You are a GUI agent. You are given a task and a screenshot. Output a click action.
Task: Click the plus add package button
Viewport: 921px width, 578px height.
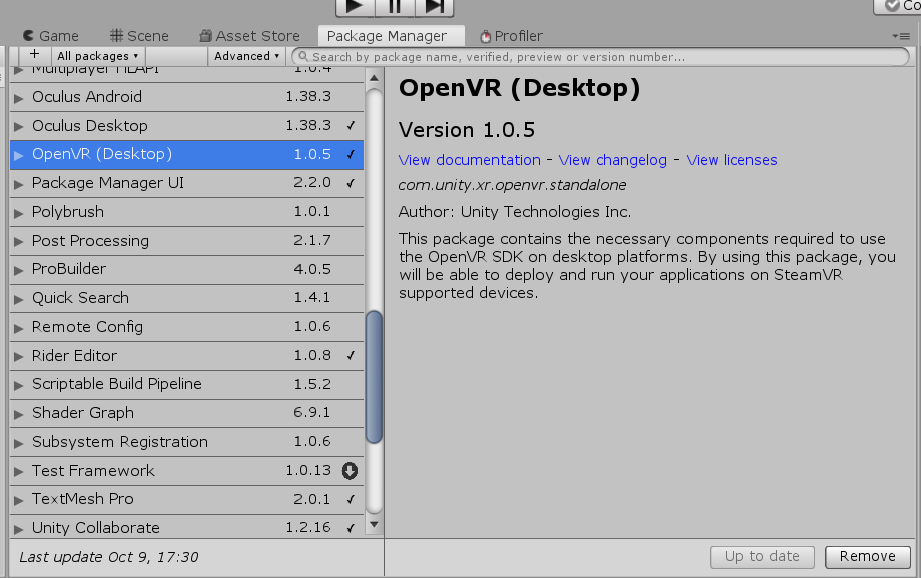(35, 55)
